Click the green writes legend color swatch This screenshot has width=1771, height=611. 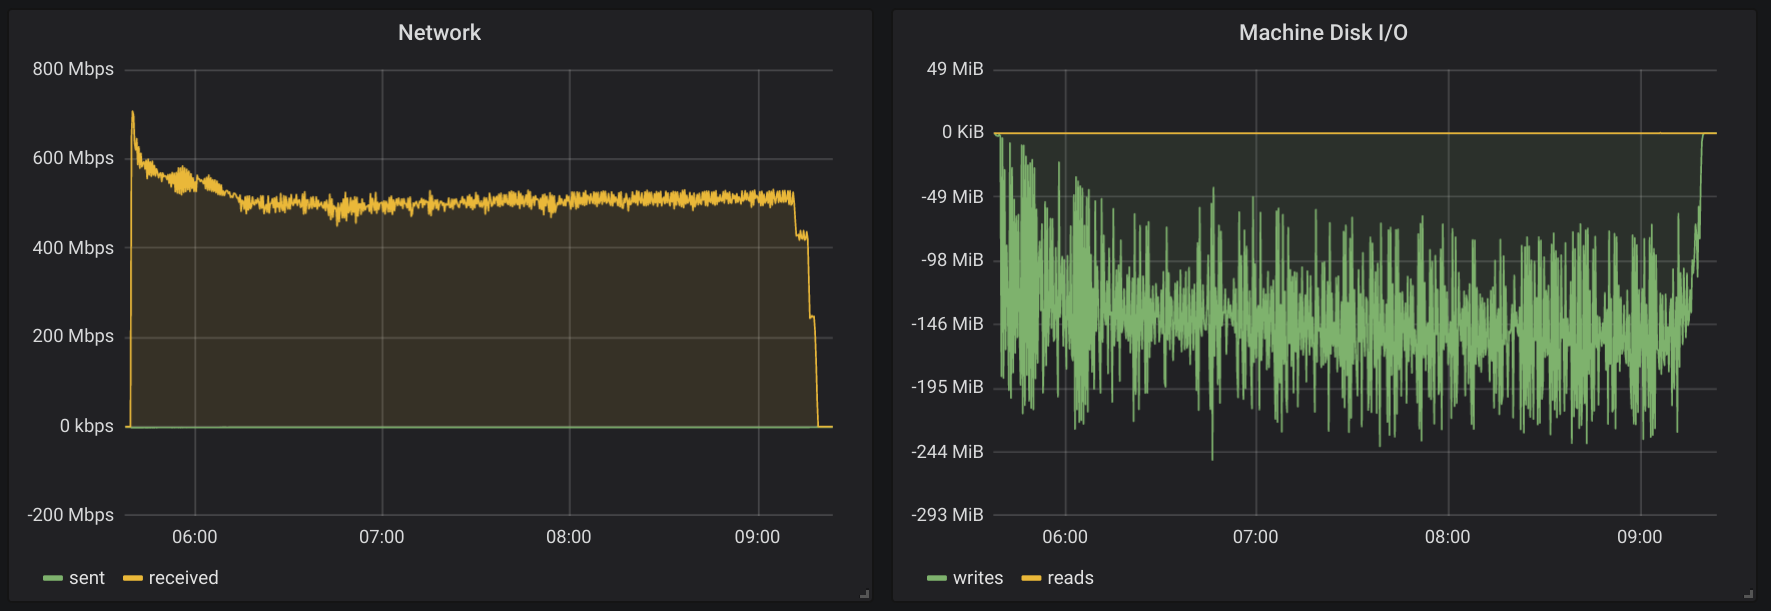[937, 579]
